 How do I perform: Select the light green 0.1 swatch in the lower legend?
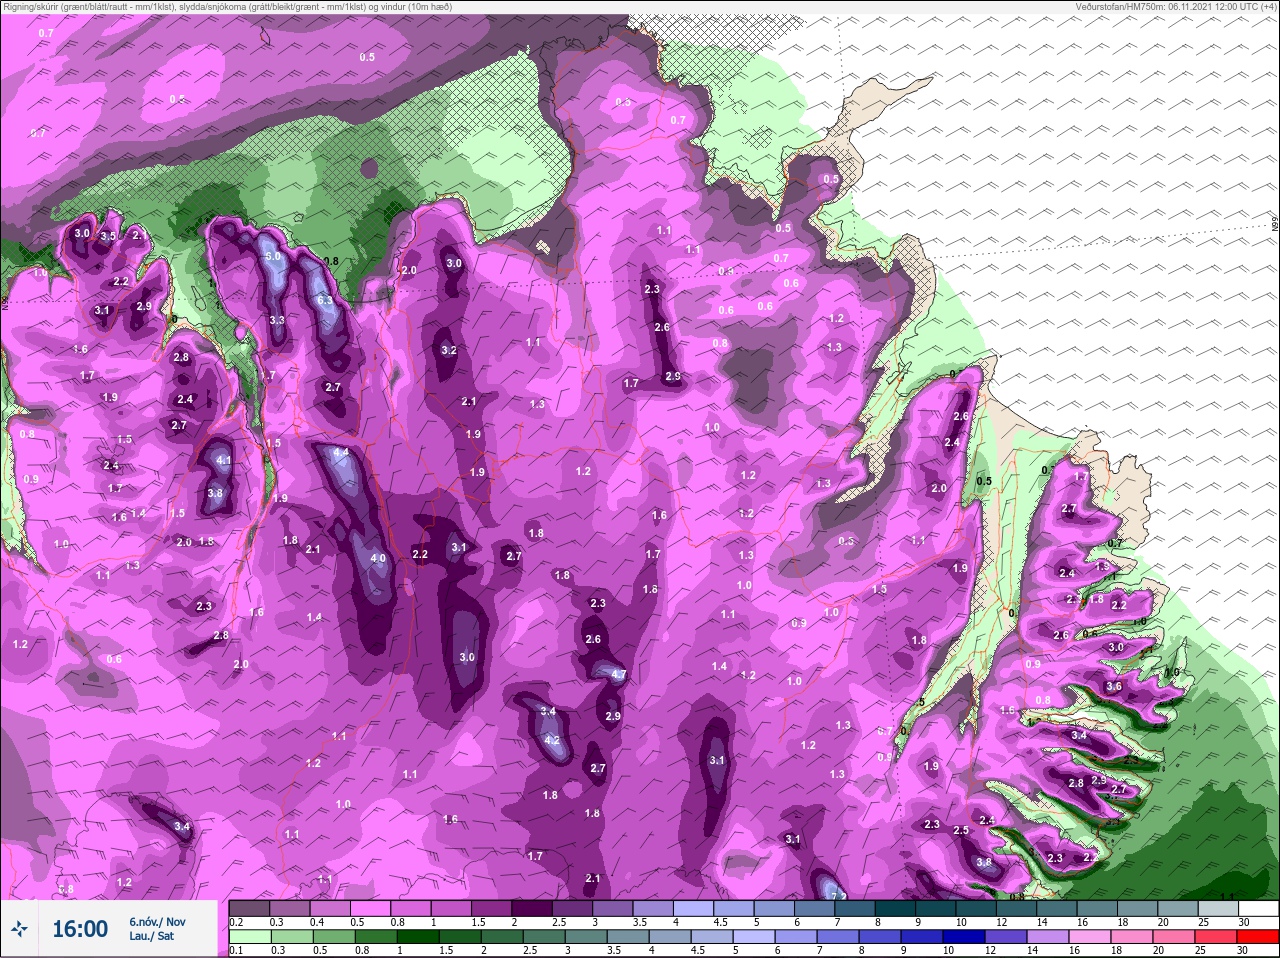(x=249, y=937)
